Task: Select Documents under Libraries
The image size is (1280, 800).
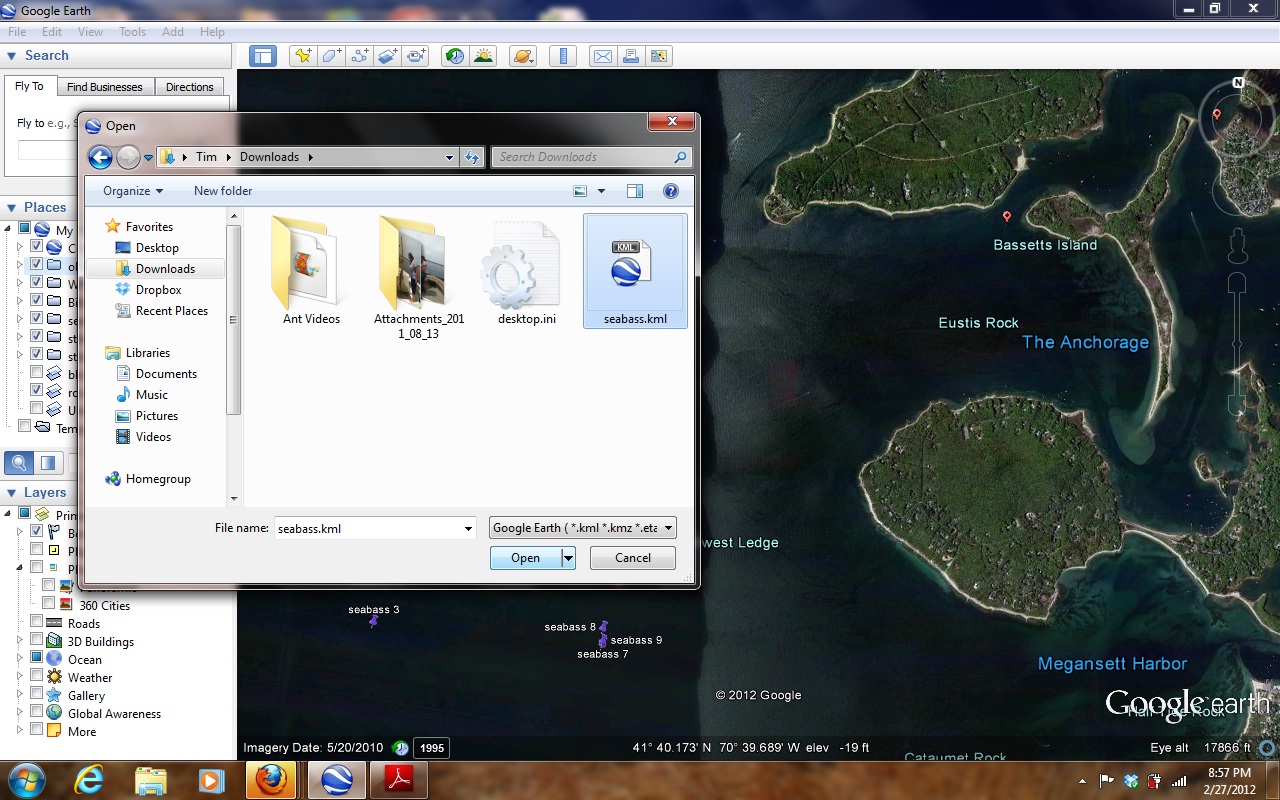Action: point(166,374)
